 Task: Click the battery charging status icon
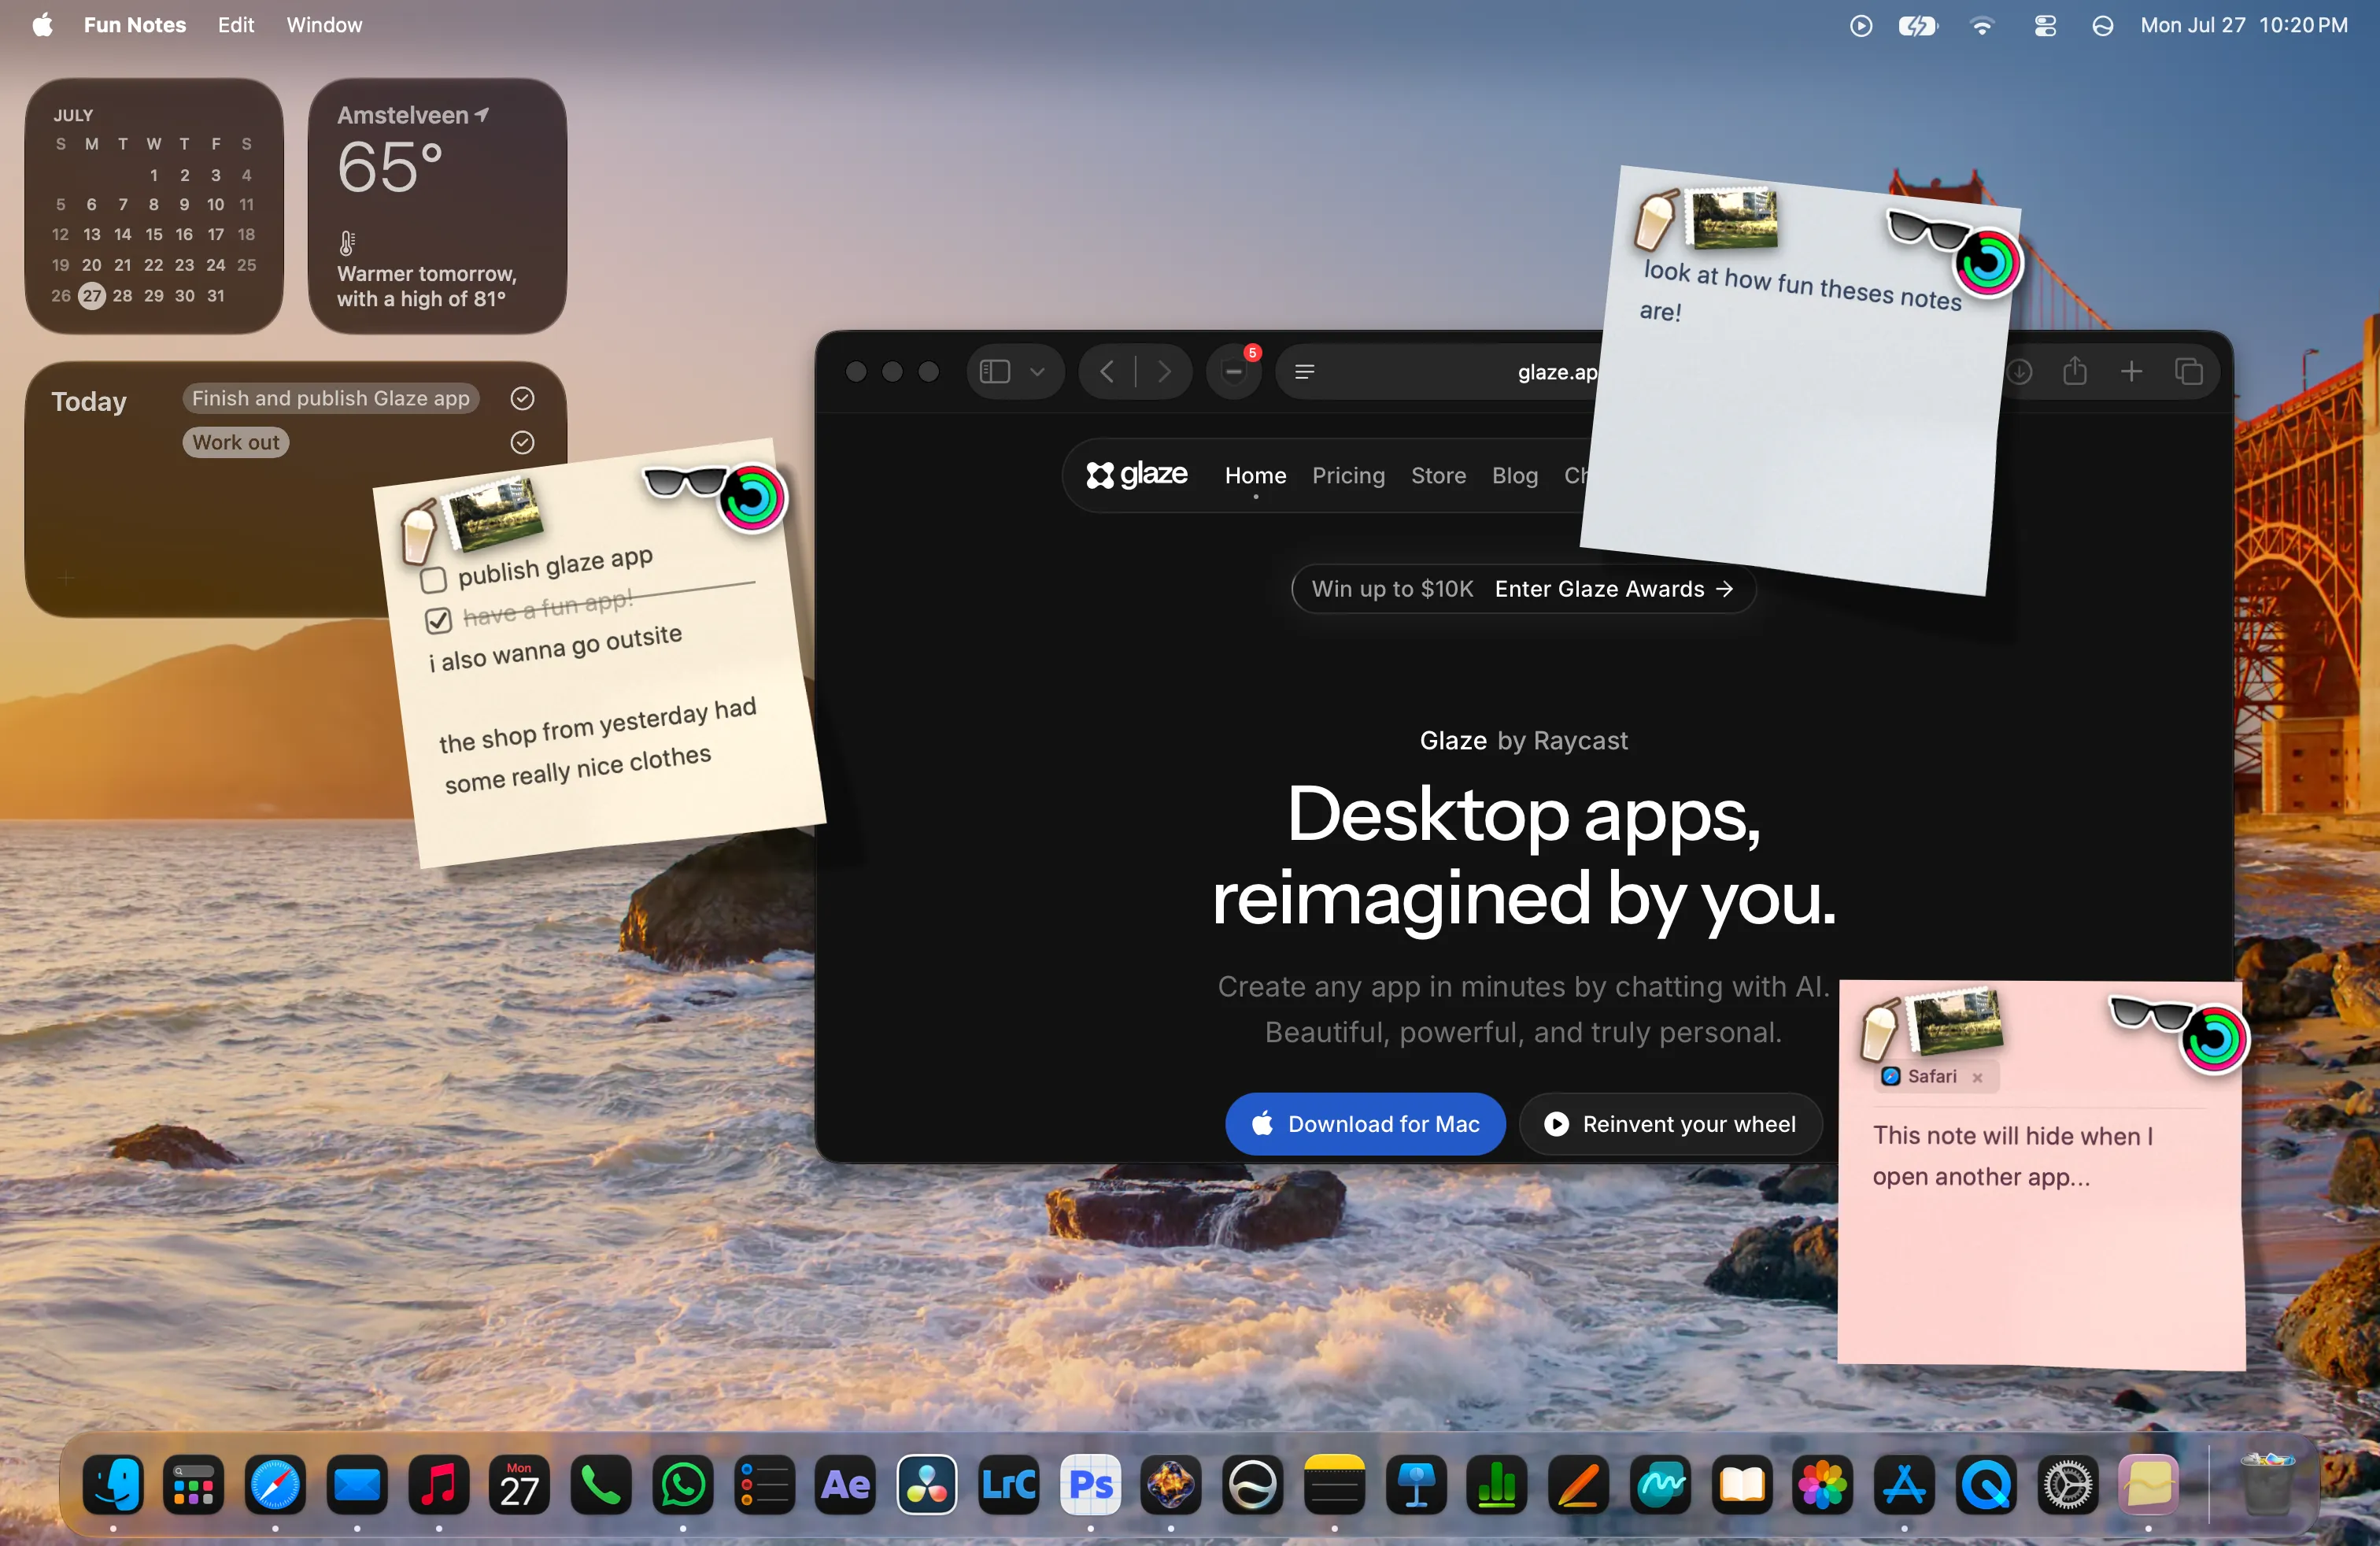[1918, 26]
